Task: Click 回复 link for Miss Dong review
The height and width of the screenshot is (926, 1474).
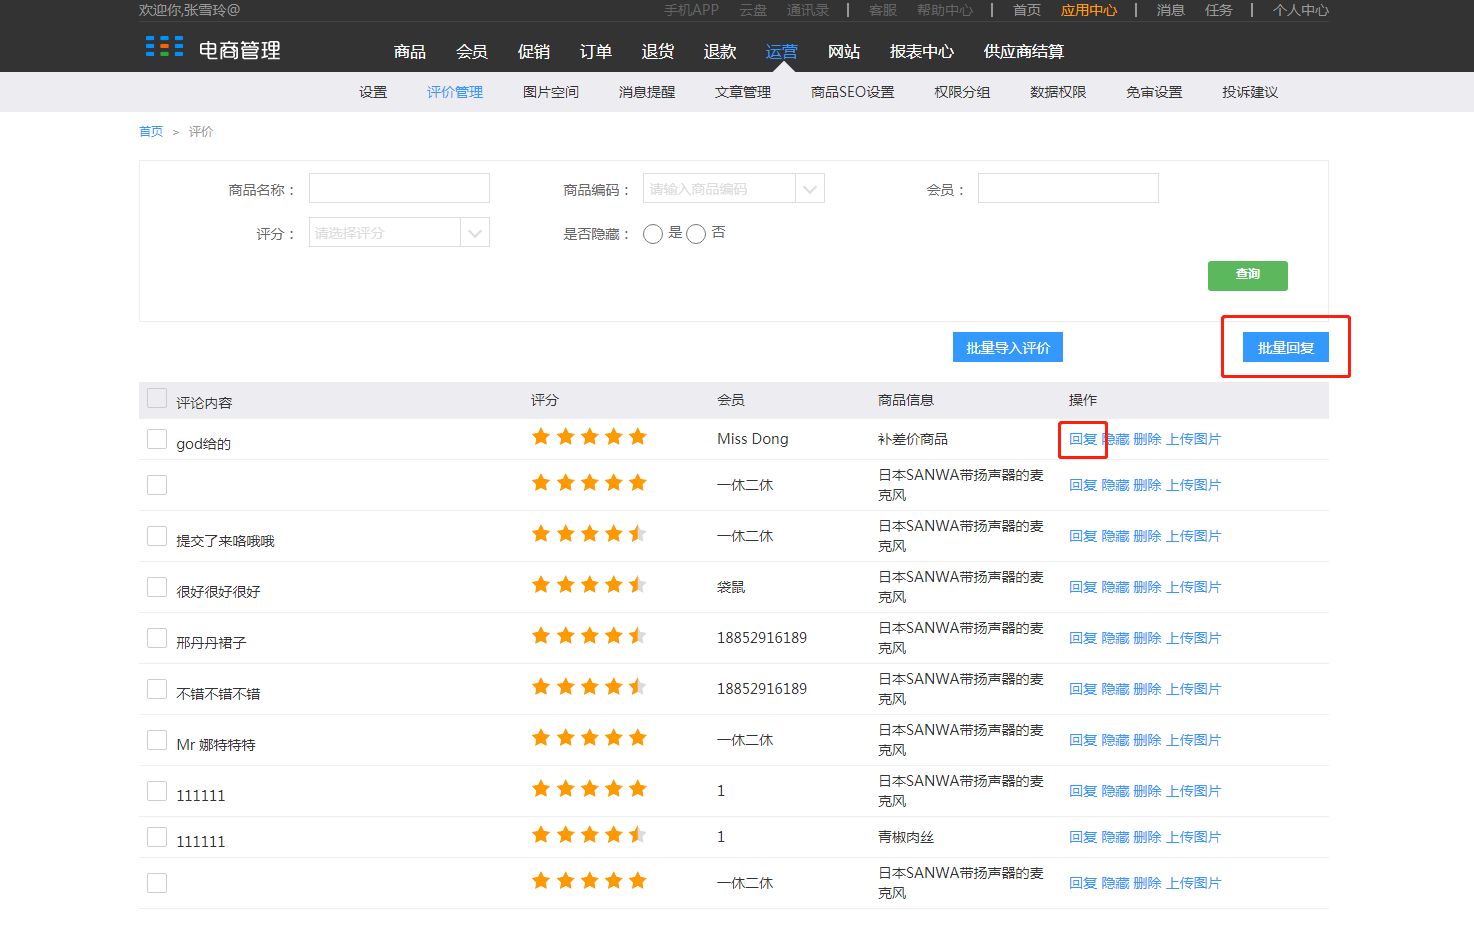Action: [1083, 439]
